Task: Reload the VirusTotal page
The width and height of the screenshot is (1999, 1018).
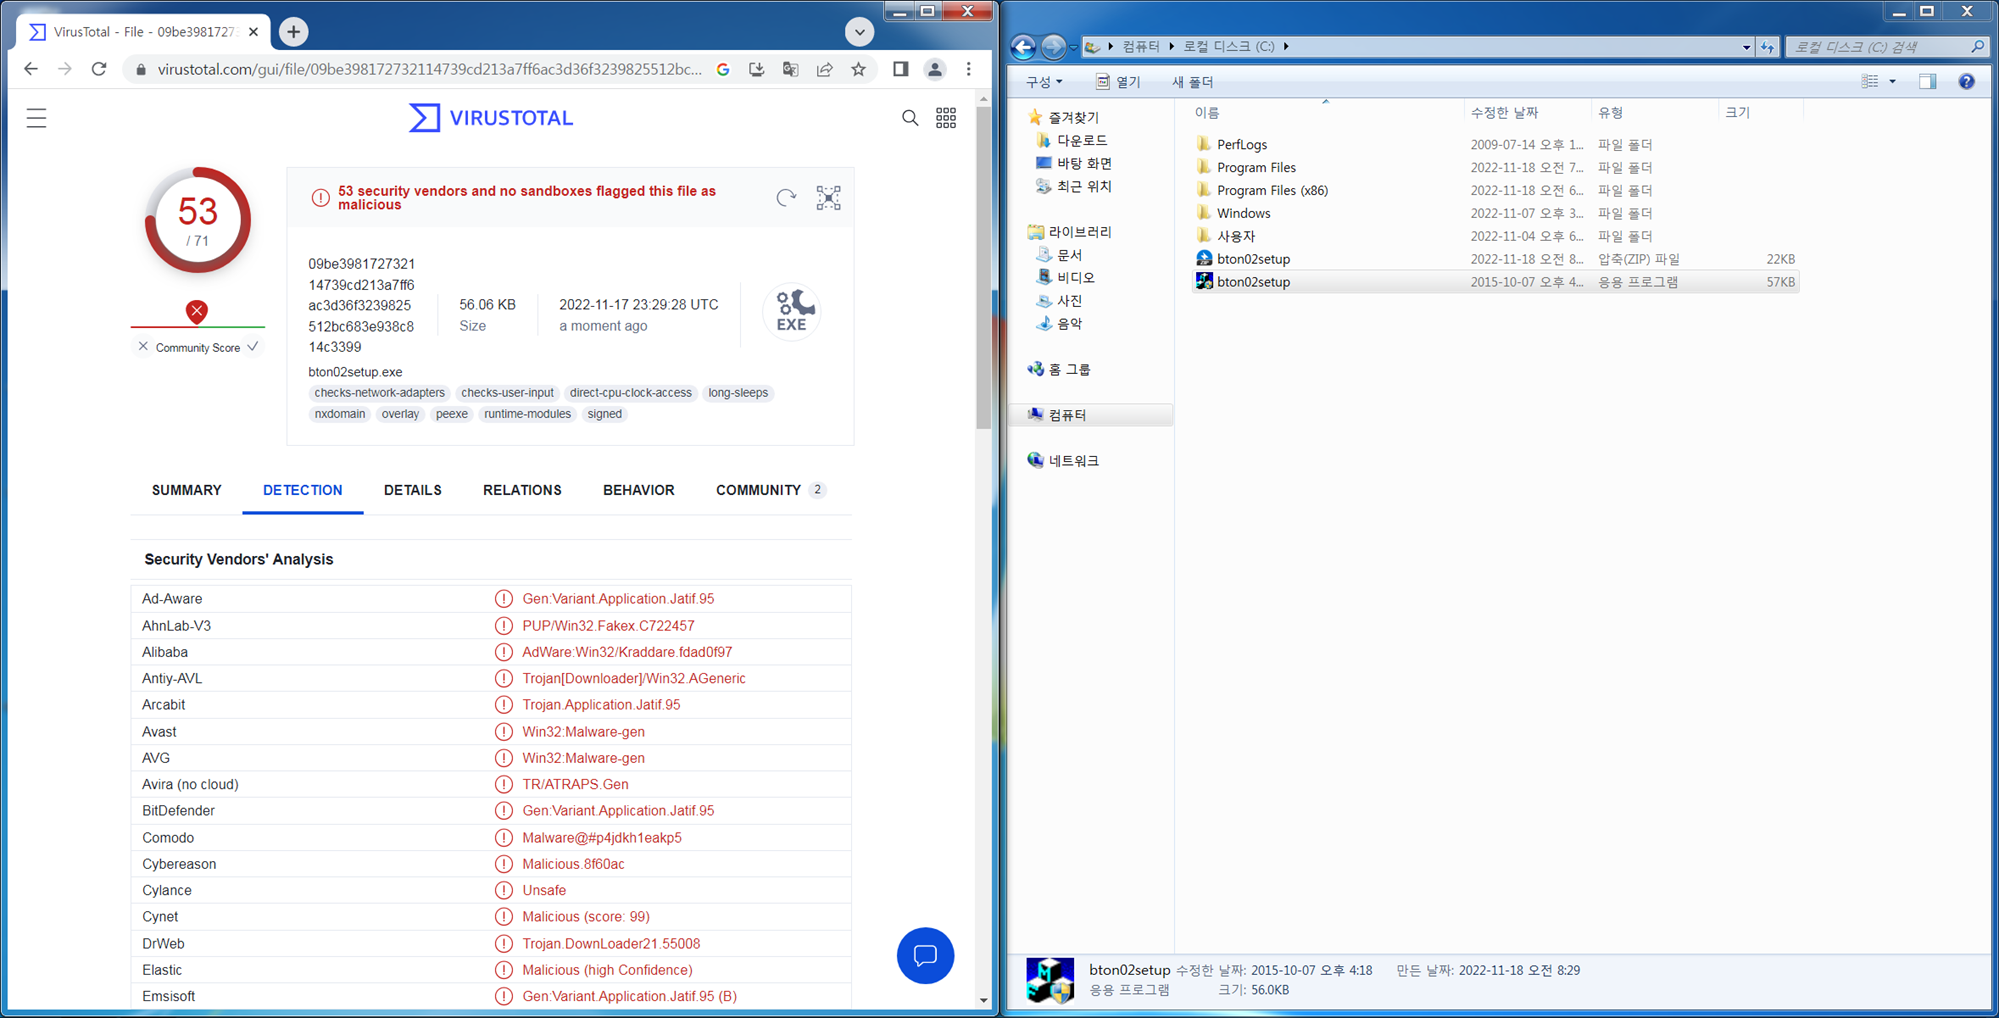Action: pos(99,69)
